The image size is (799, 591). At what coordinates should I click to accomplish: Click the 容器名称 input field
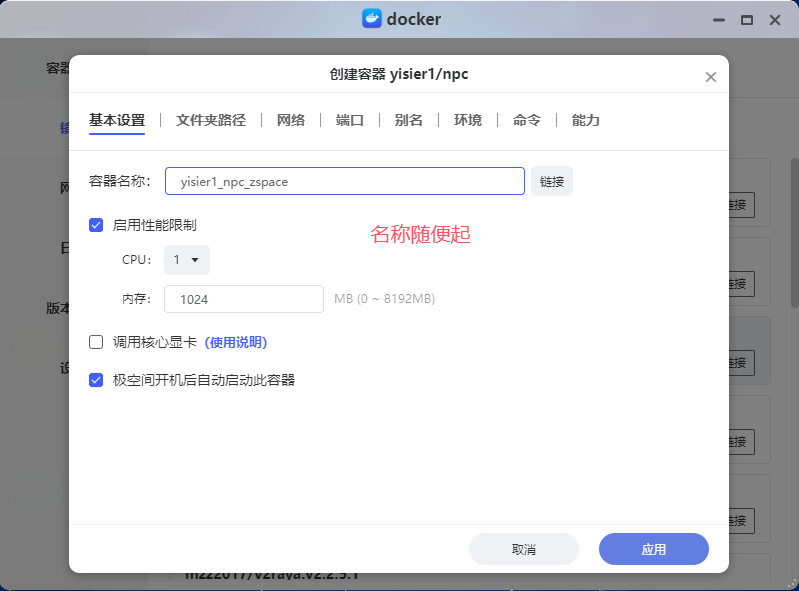pos(344,181)
